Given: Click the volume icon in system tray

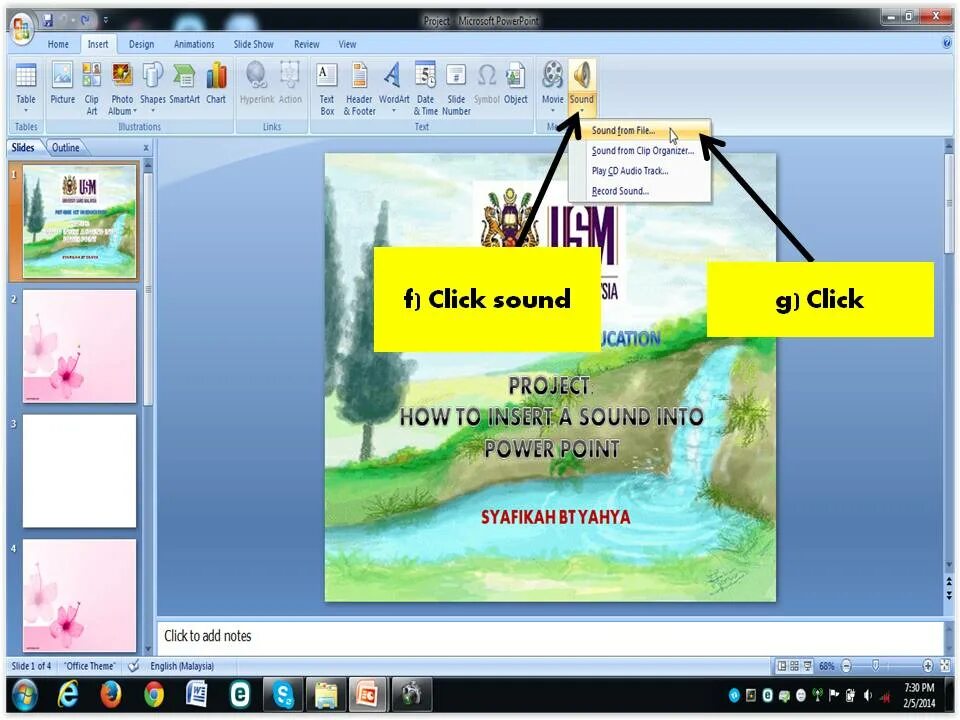Looking at the screenshot, I should click(868, 696).
